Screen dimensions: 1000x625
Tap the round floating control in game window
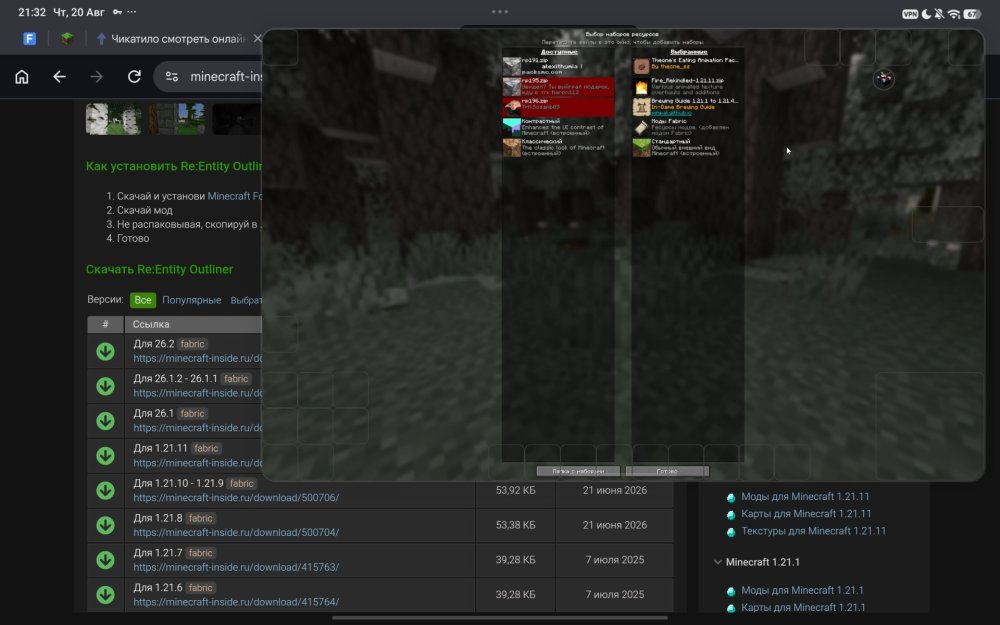click(x=883, y=79)
